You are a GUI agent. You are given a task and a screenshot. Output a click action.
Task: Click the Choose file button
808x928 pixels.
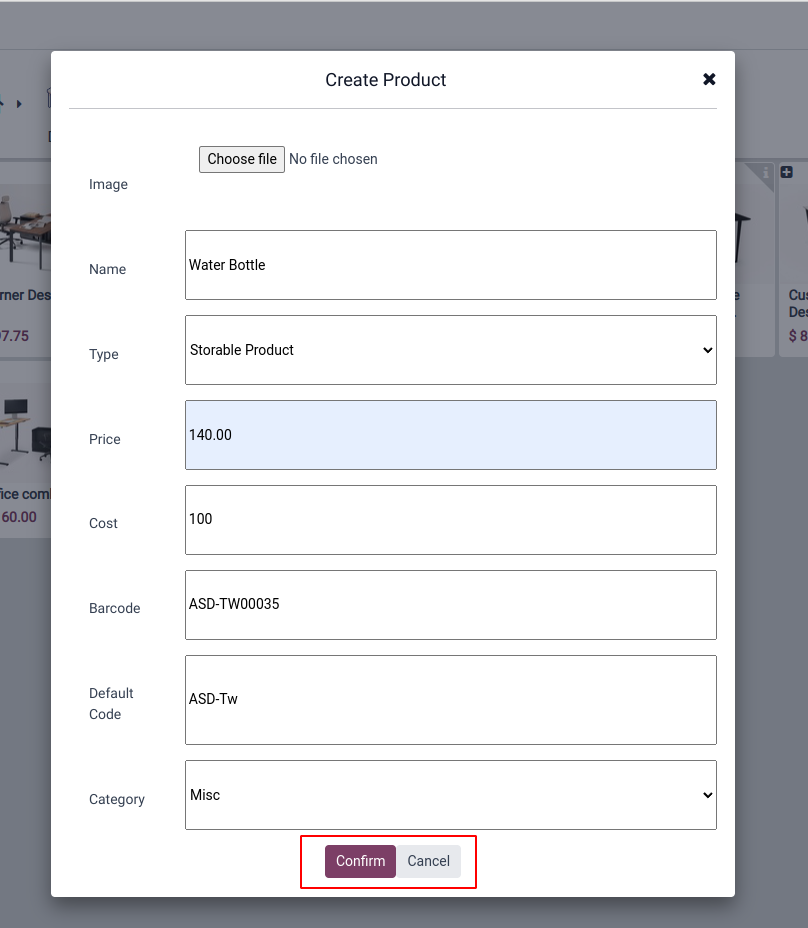[x=242, y=159]
